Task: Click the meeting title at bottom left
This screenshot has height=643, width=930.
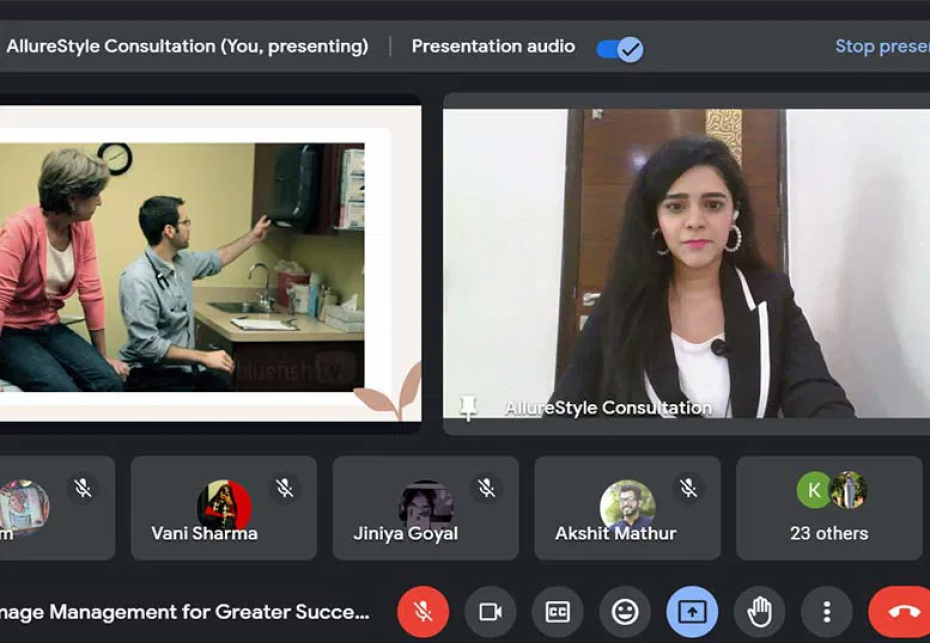Action: click(184, 612)
